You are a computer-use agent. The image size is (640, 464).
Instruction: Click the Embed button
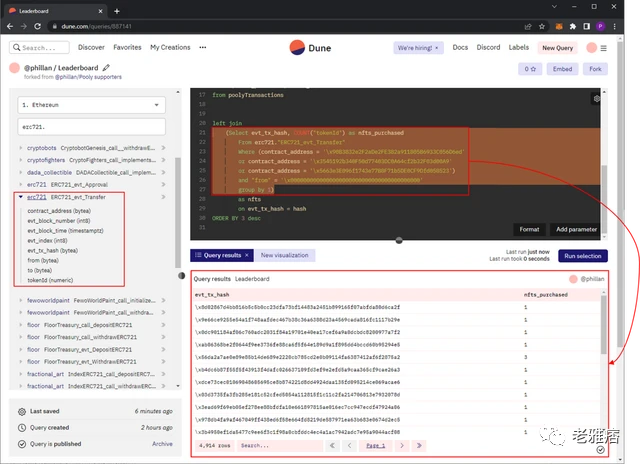pos(562,69)
